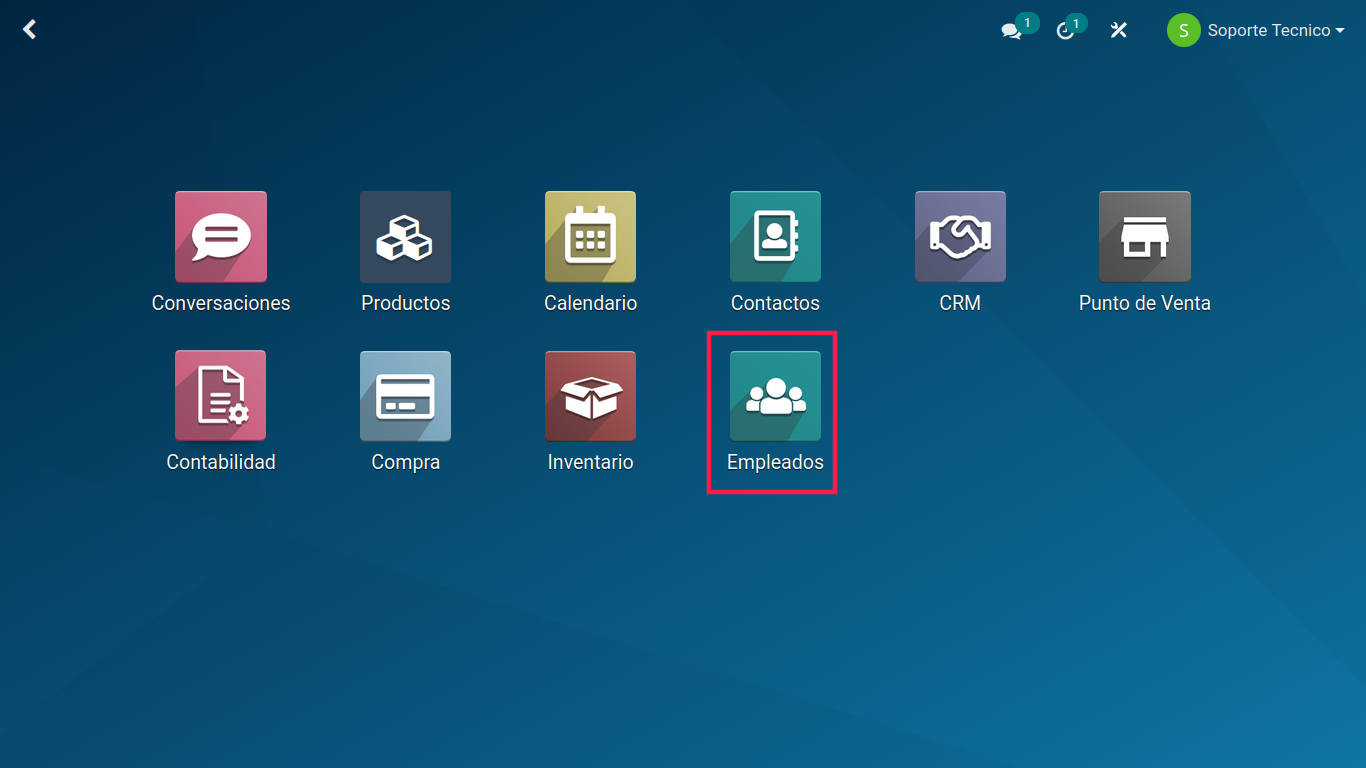Click the developer tools wrench icon

click(x=1119, y=31)
